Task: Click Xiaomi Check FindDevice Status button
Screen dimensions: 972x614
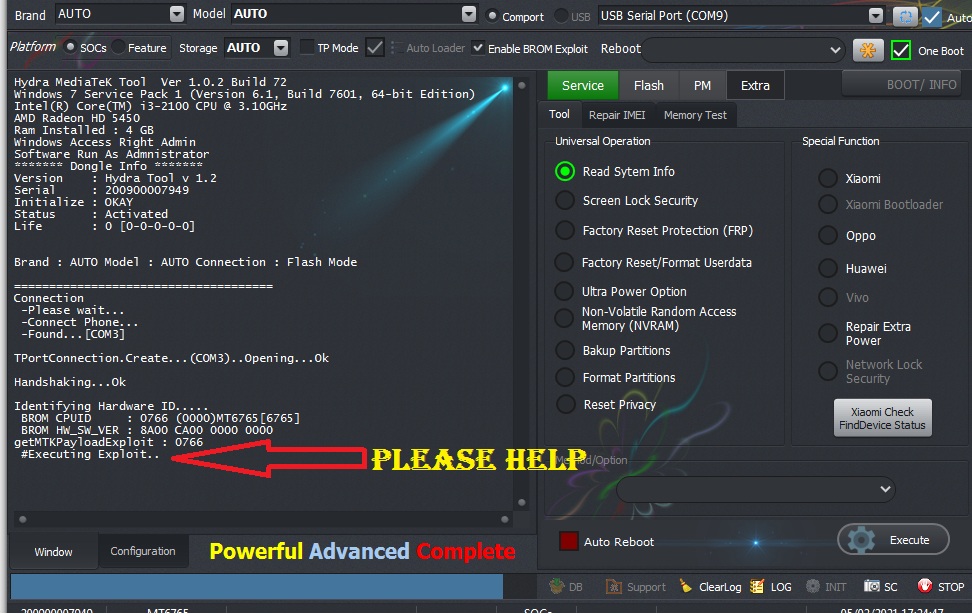Action: pyautogui.click(x=882, y=418)
